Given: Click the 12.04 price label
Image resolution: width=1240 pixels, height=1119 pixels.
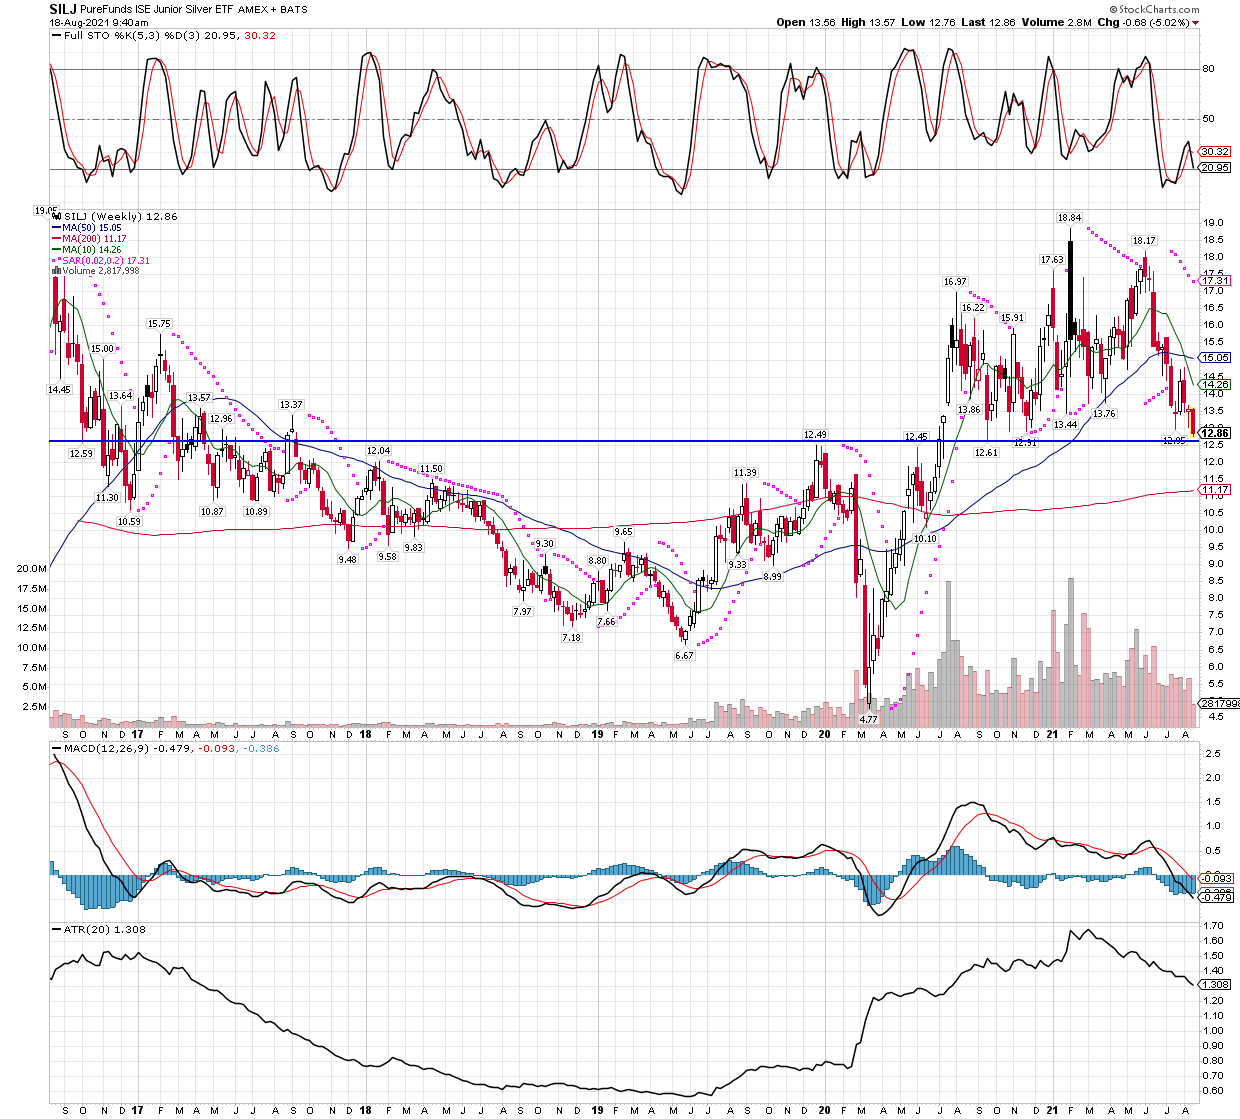Looking at the screenshot, I should point(378,451).
